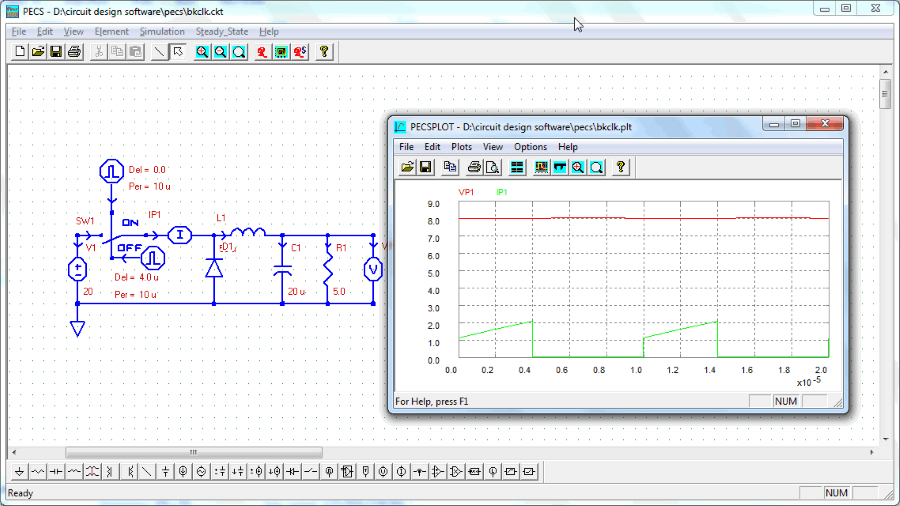The height and width of the screenshot is (506, 900).
Task: Save plot using PECSPLOT floppy icon
Action: [x=425, y=167]
